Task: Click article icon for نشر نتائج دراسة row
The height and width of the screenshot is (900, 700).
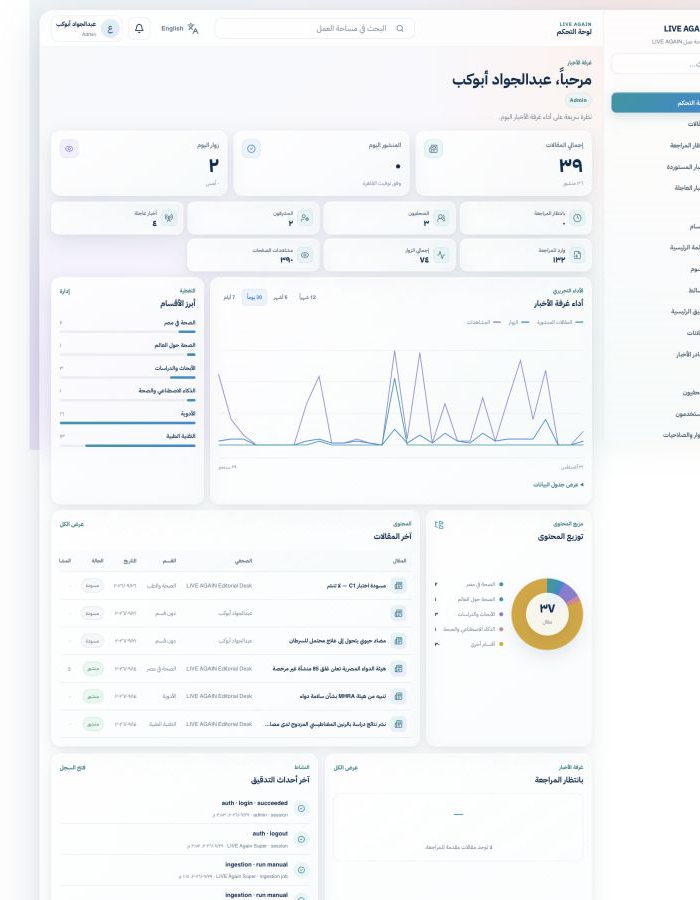Action: point(398,724)
